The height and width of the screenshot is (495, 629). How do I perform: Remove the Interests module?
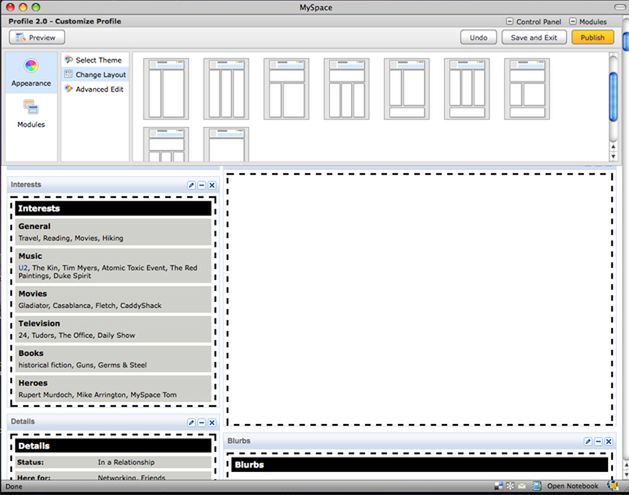pyautogui.click(x=212, y=185)
